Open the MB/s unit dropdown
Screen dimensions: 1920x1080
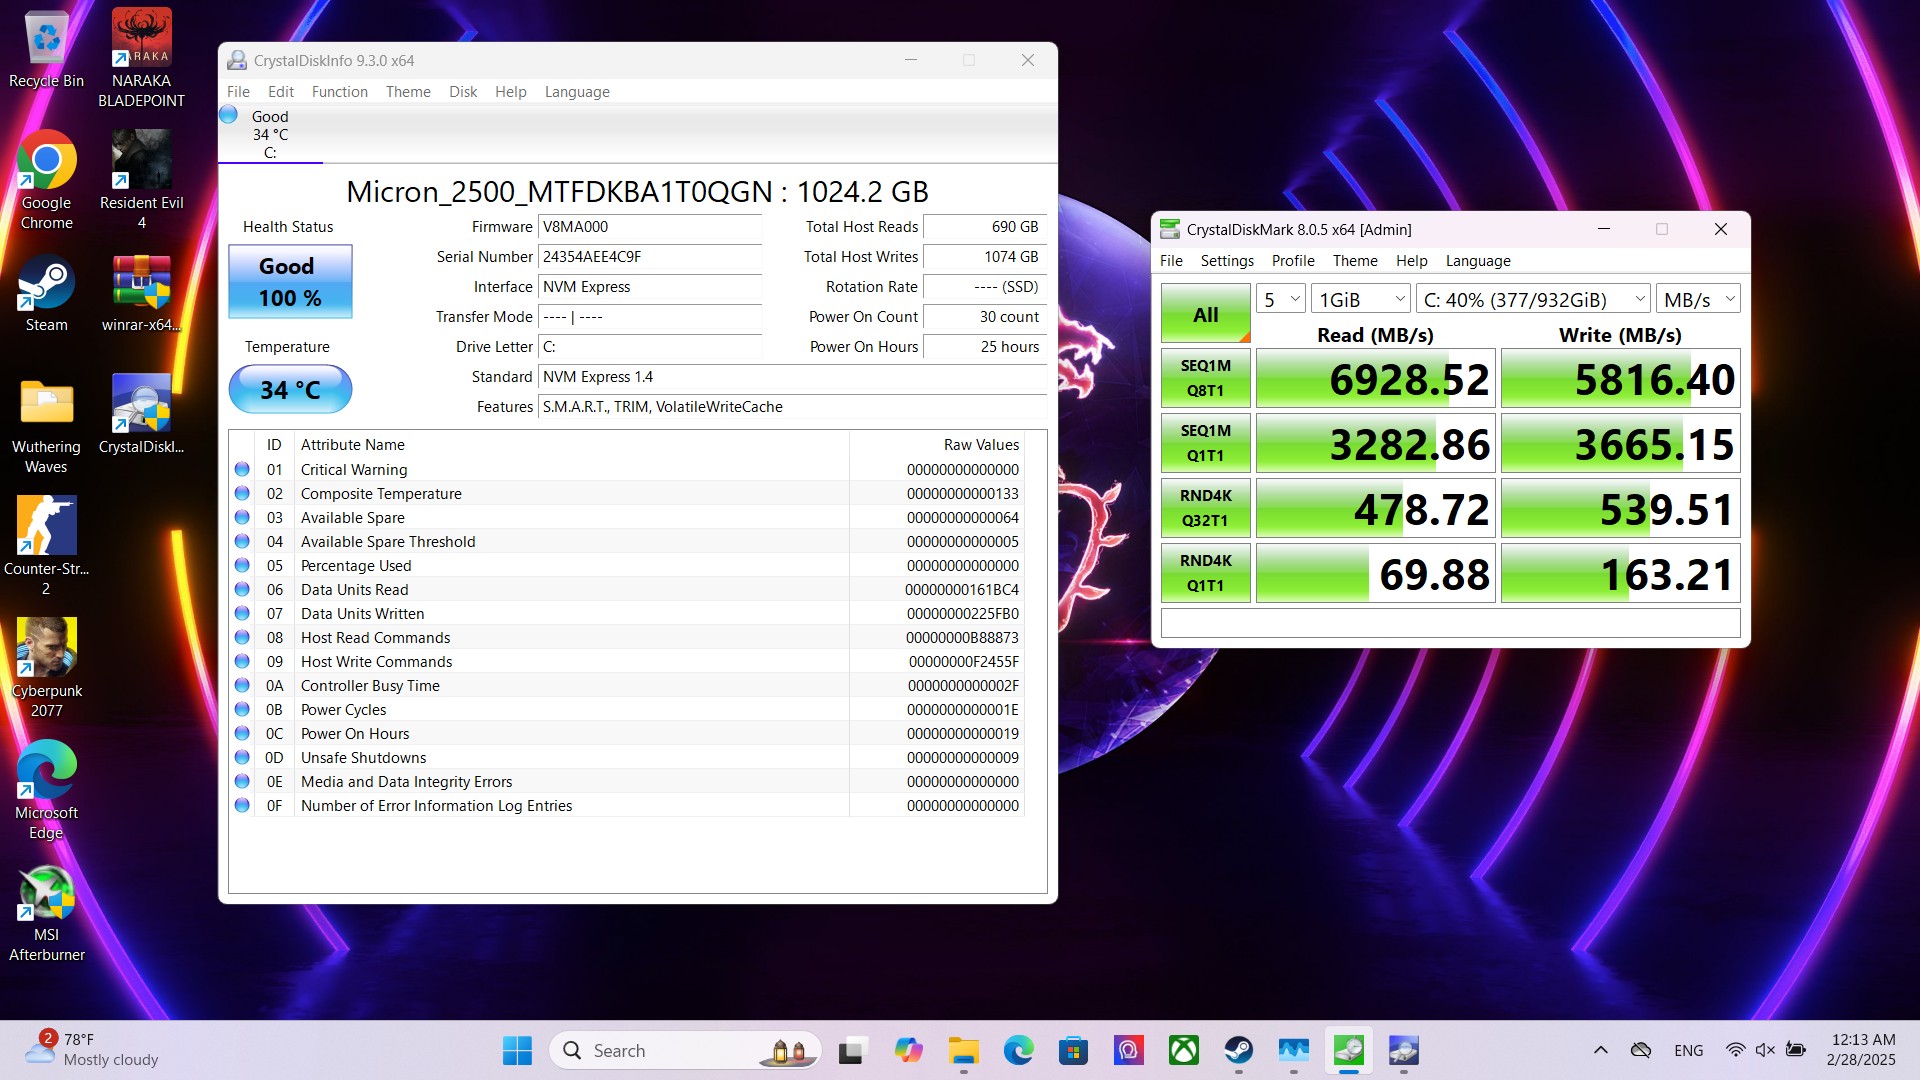tap(1698, 299)
